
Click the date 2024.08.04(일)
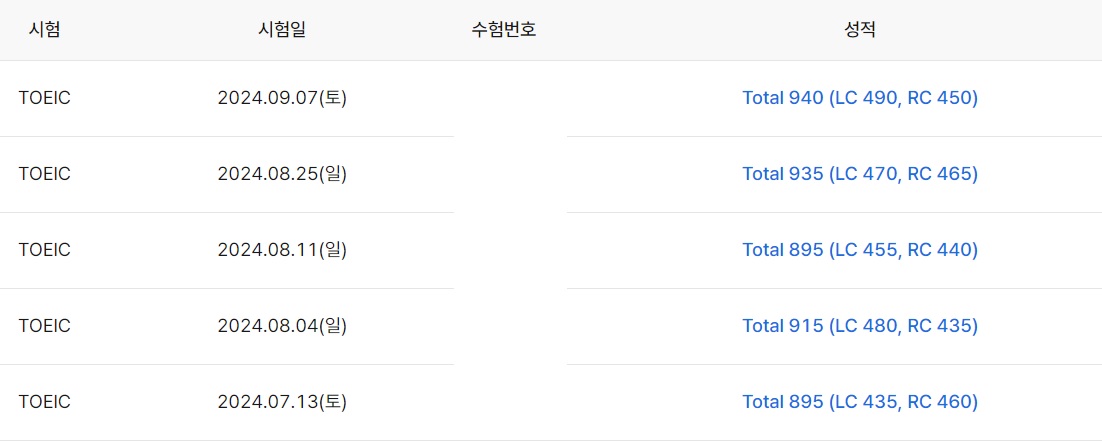282,326
